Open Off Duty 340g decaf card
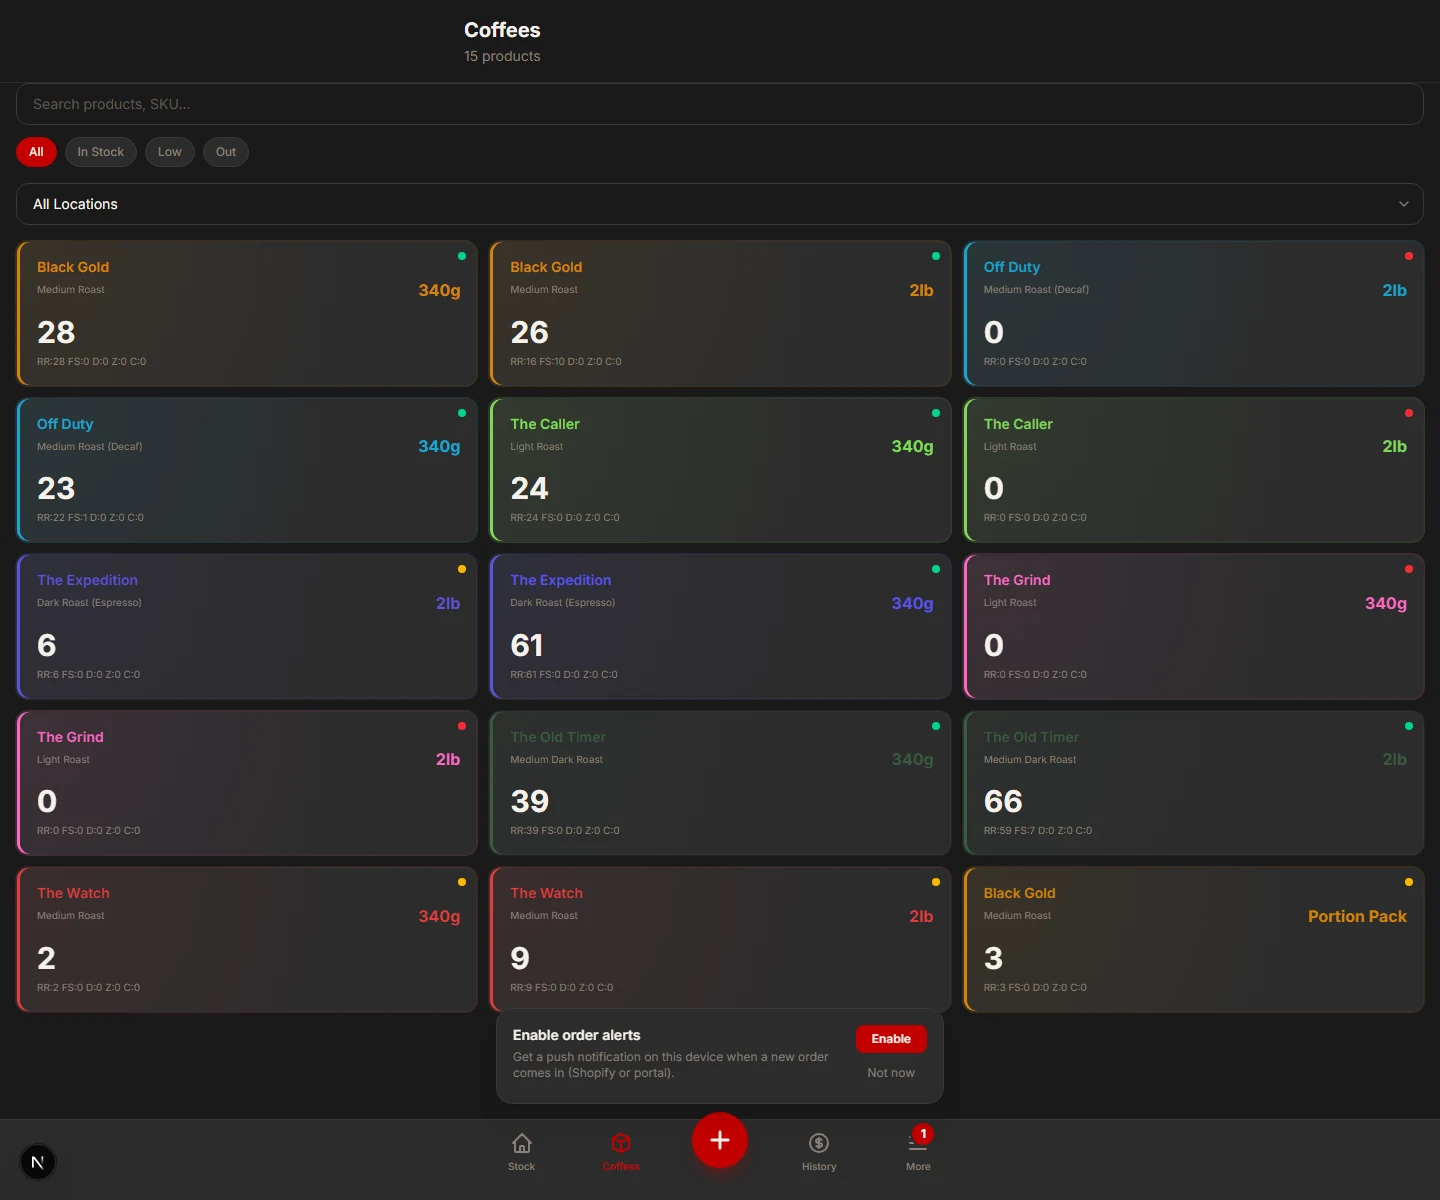1440x1200 pixels. (x=247, y=470)
